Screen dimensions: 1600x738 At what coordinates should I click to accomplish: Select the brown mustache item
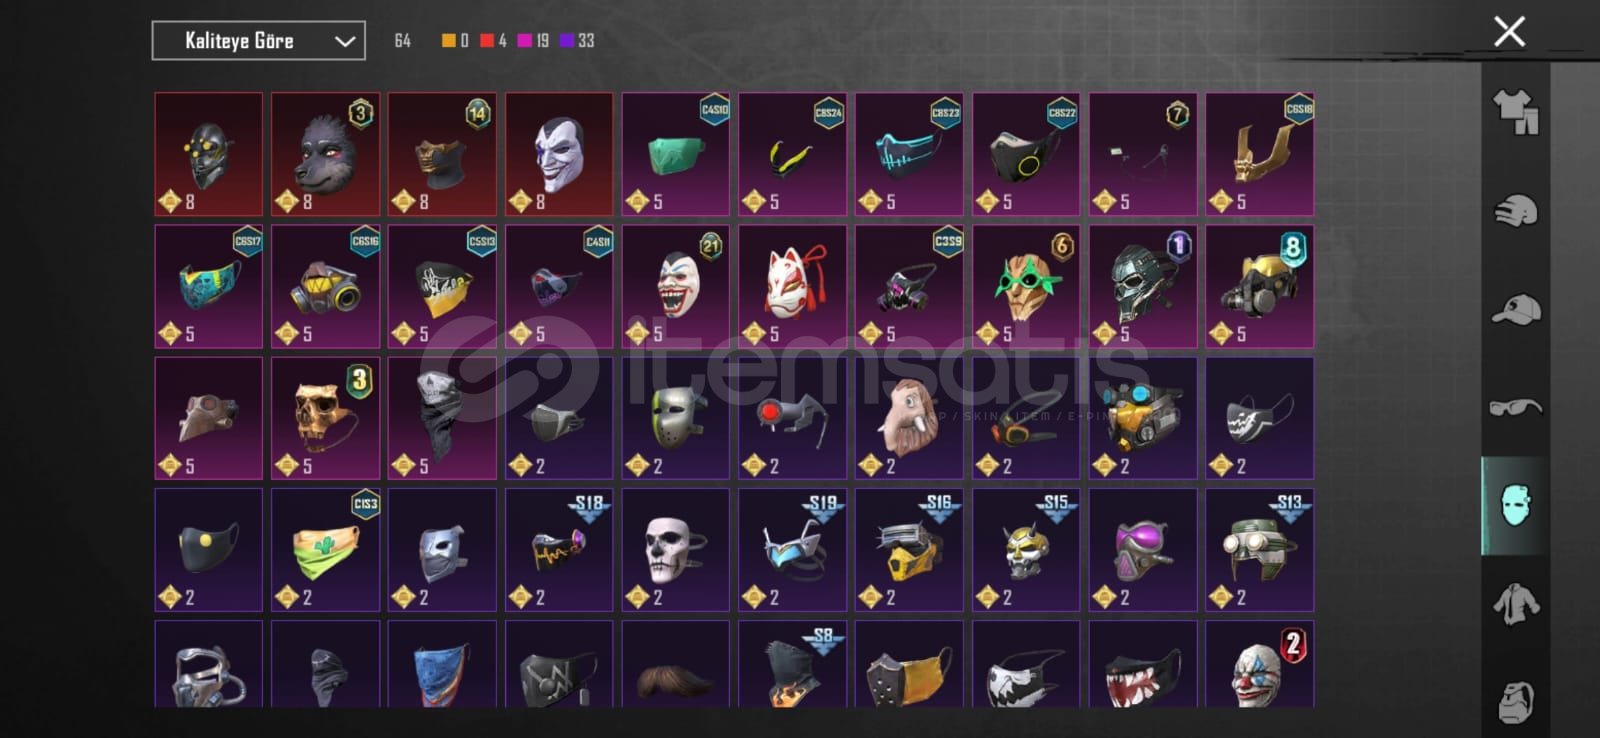(x=676, y=664)
